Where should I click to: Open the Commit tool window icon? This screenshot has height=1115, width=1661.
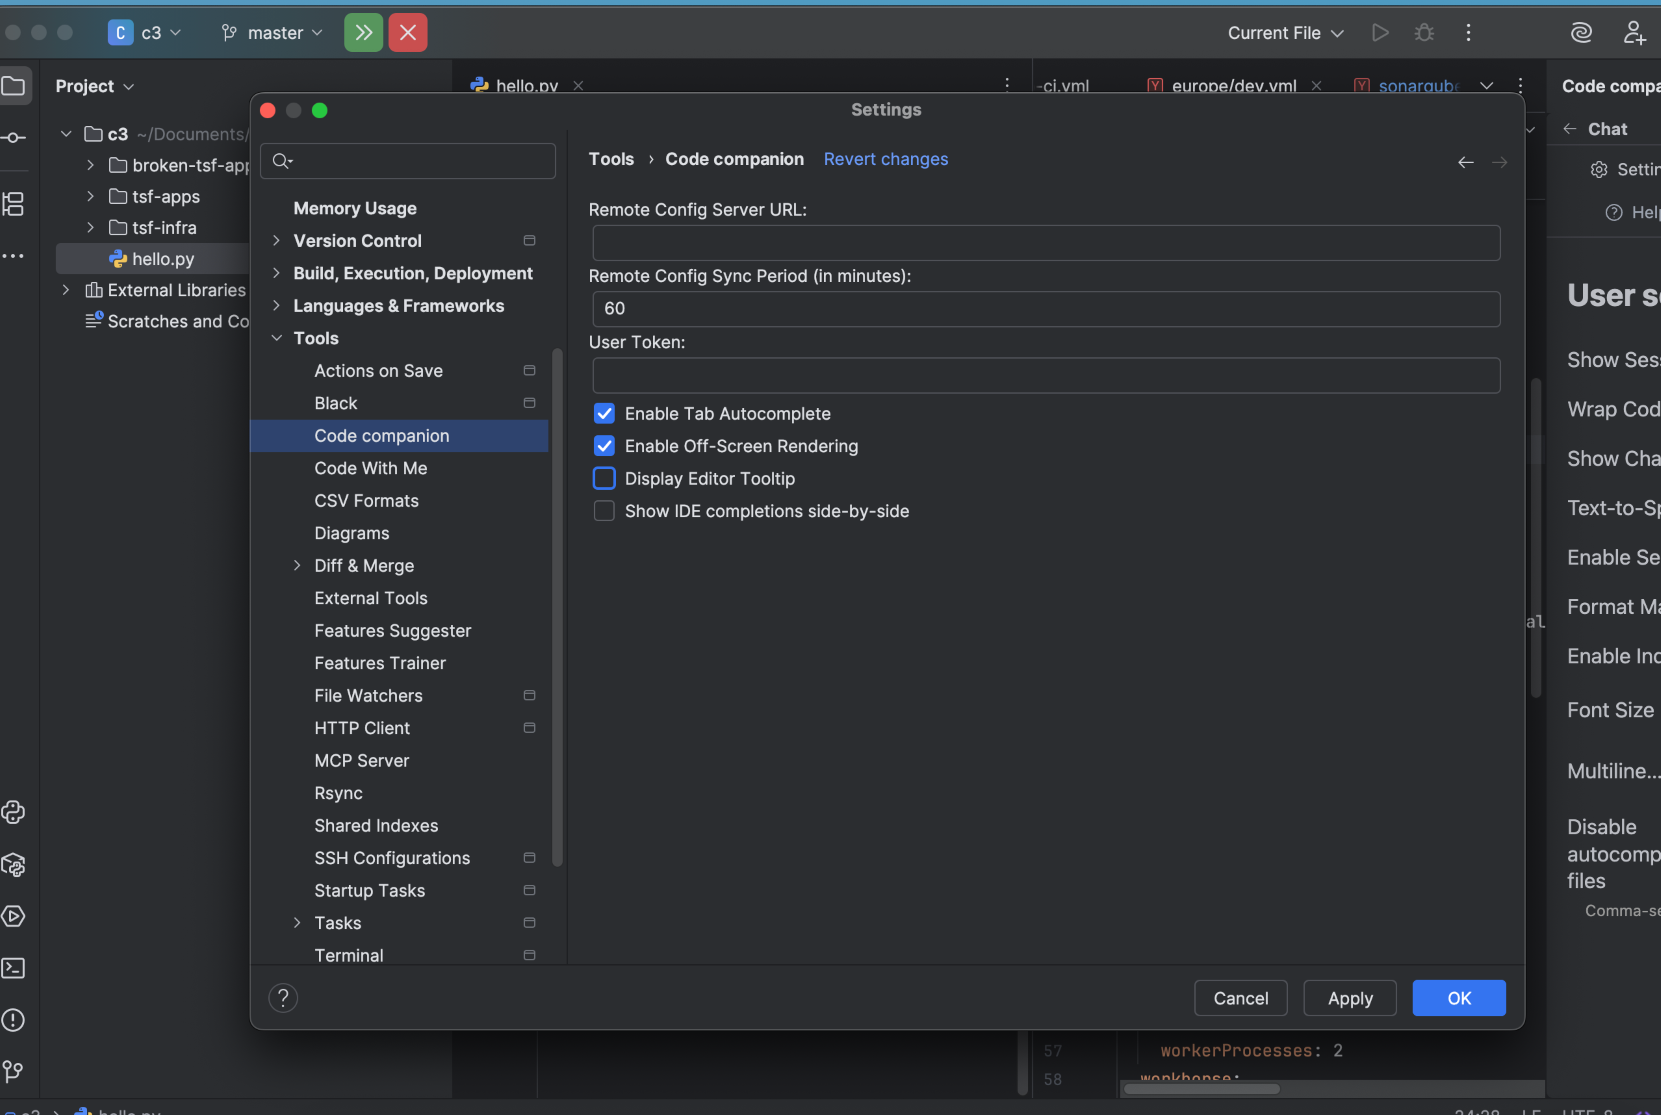[14, 137]
